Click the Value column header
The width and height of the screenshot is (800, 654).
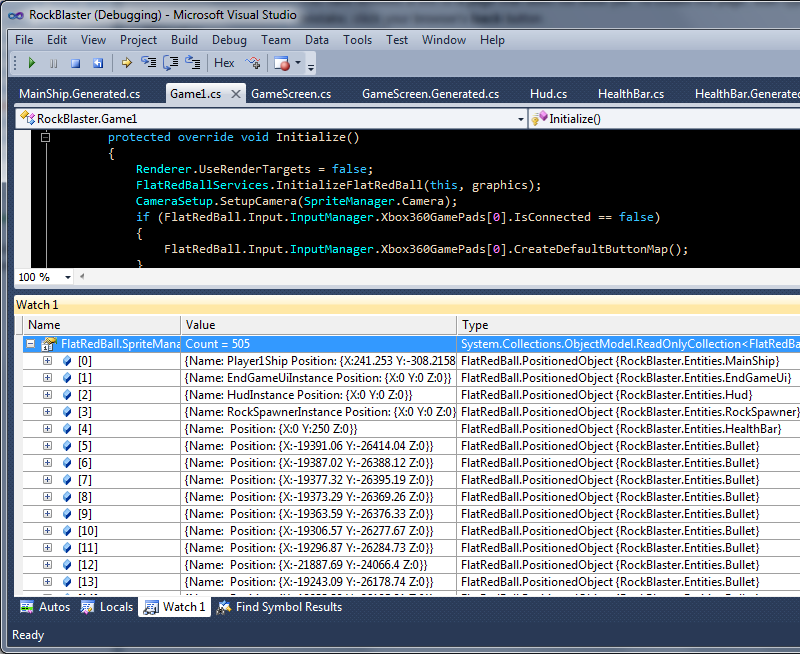(318, 325)
